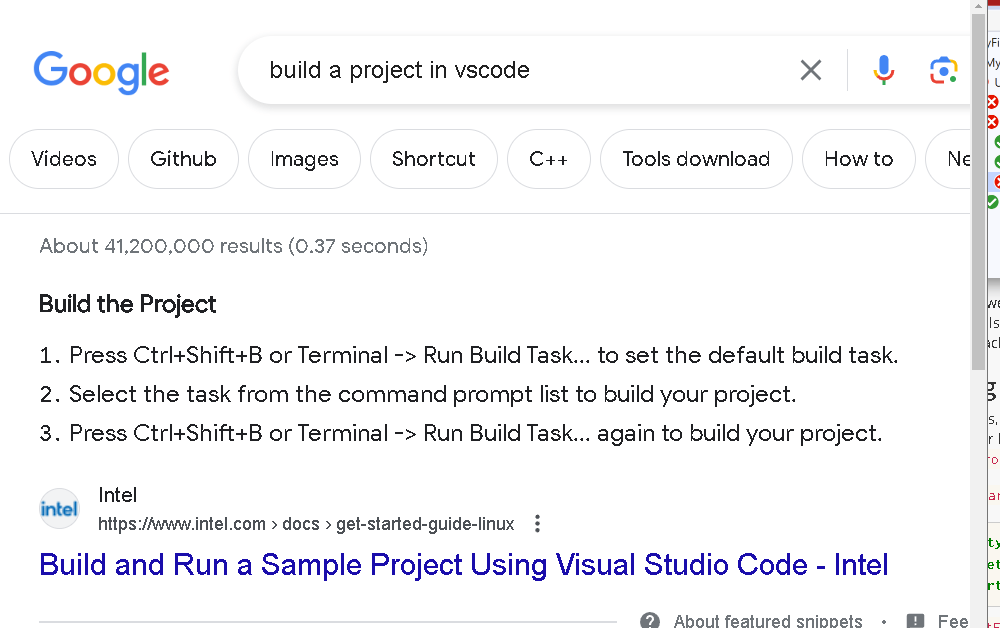Click the Build the Project snippet heading
This screenshot has width=1000, height=628.
coord(128,304)
